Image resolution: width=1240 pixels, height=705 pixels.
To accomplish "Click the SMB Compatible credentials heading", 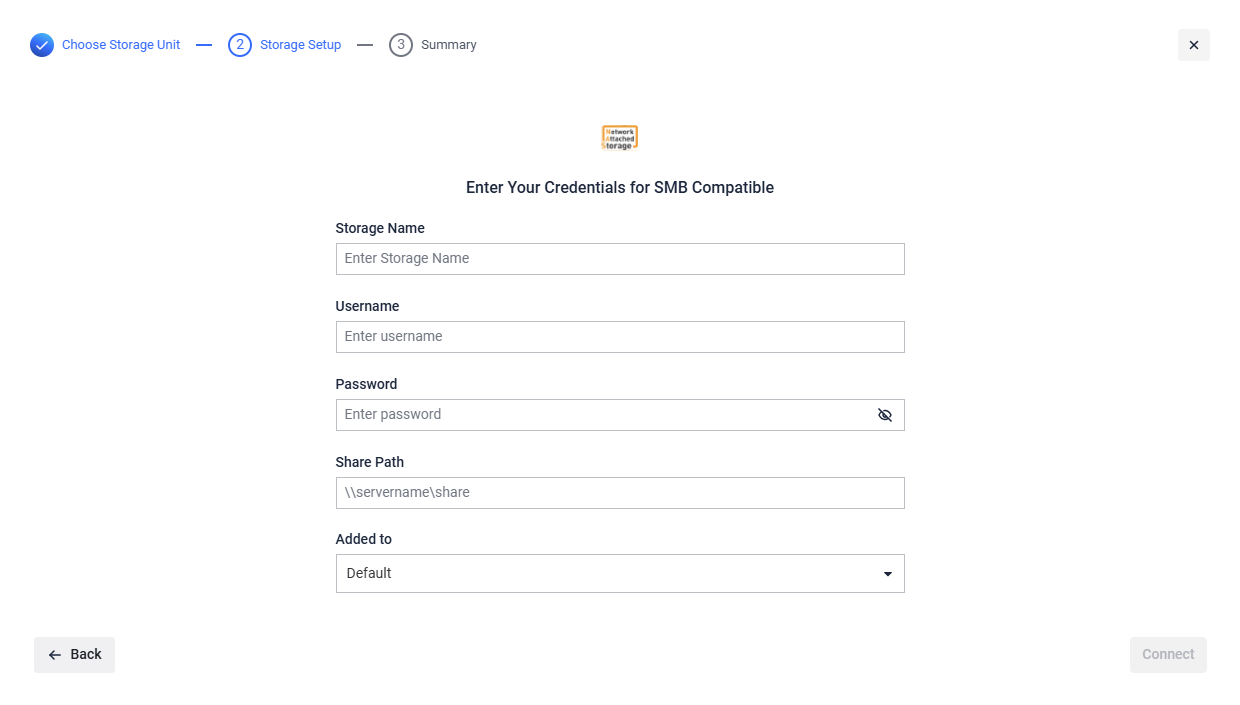I will [x=620, y=188].
